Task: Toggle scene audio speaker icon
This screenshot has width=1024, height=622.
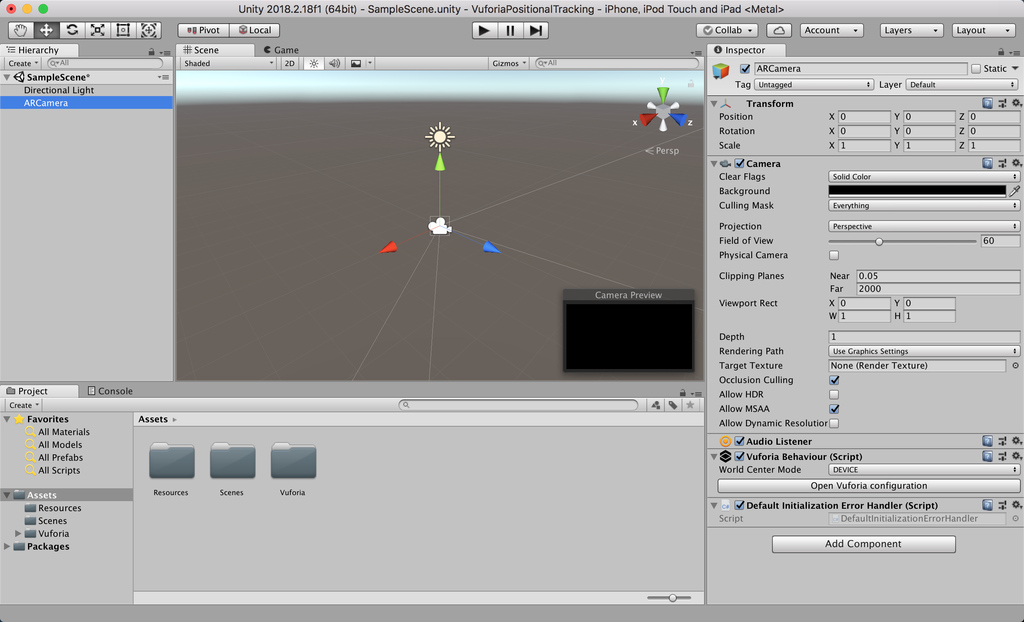Action: click(x=334, y=63)
